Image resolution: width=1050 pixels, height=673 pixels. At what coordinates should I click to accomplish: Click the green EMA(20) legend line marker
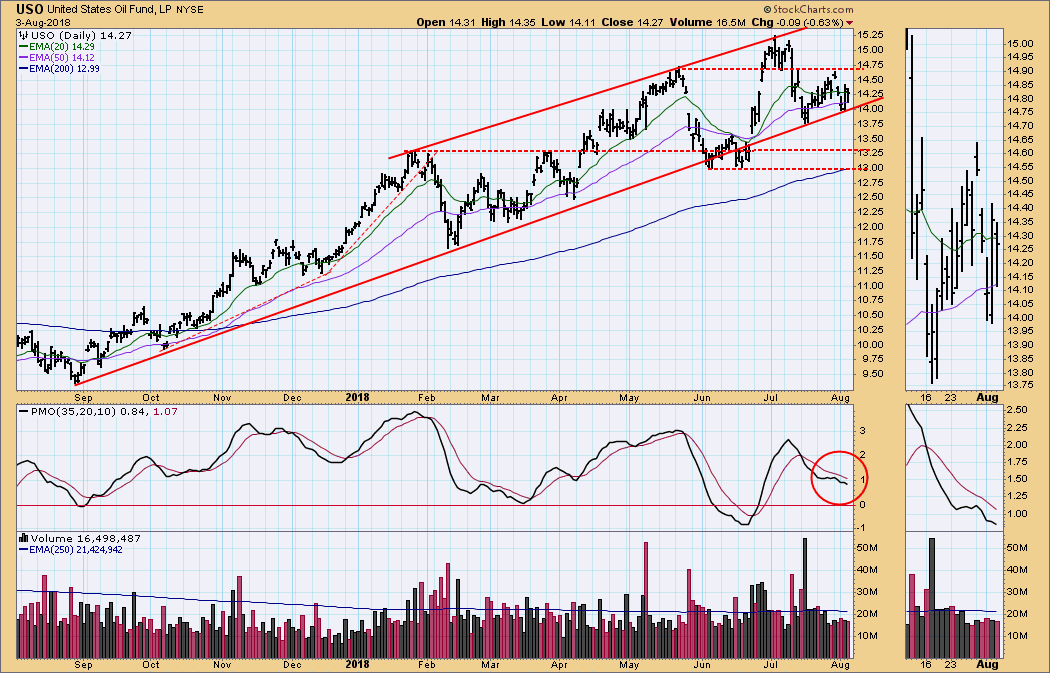[23, 47]
